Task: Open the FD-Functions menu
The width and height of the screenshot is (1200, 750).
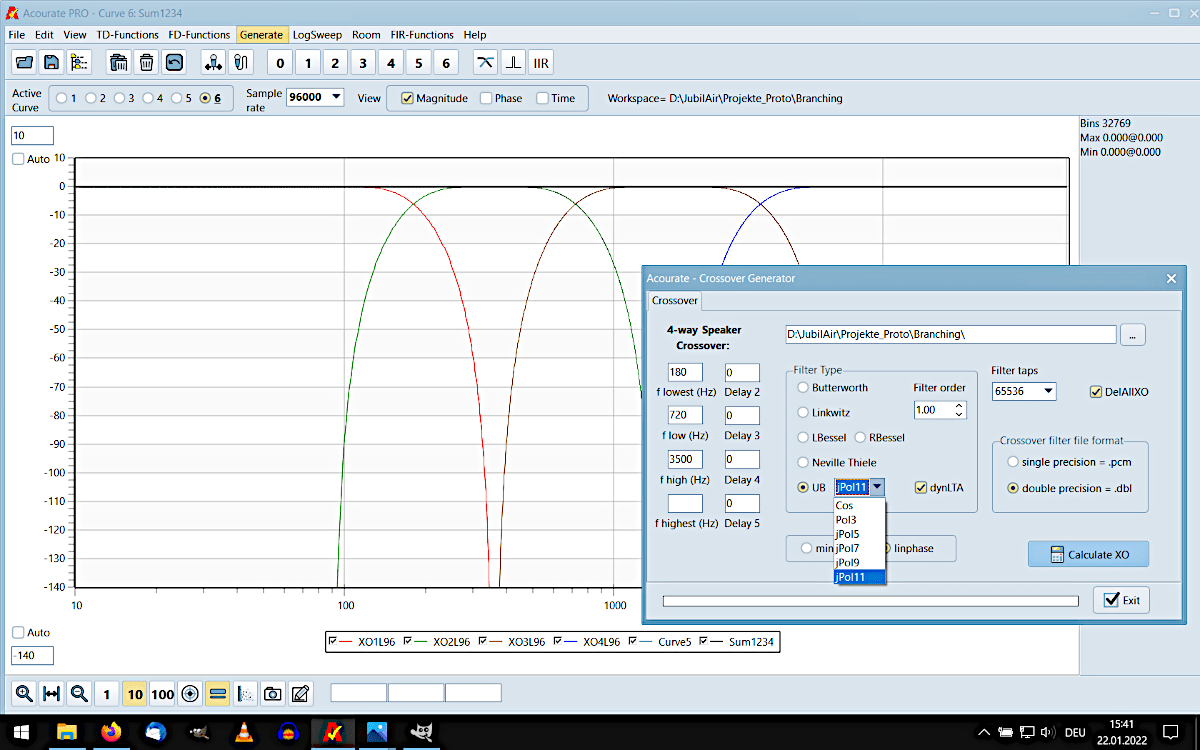Action: click(199, 35)
